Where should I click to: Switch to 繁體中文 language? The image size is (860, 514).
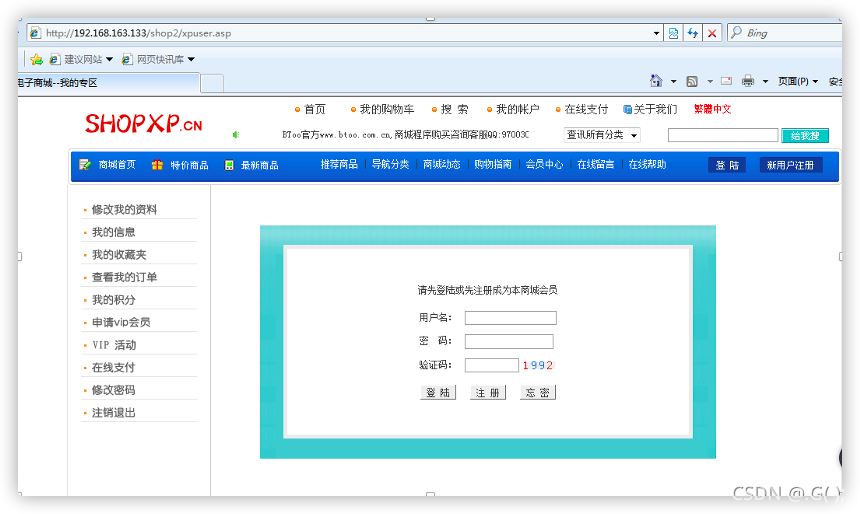[x=712, y=109]
